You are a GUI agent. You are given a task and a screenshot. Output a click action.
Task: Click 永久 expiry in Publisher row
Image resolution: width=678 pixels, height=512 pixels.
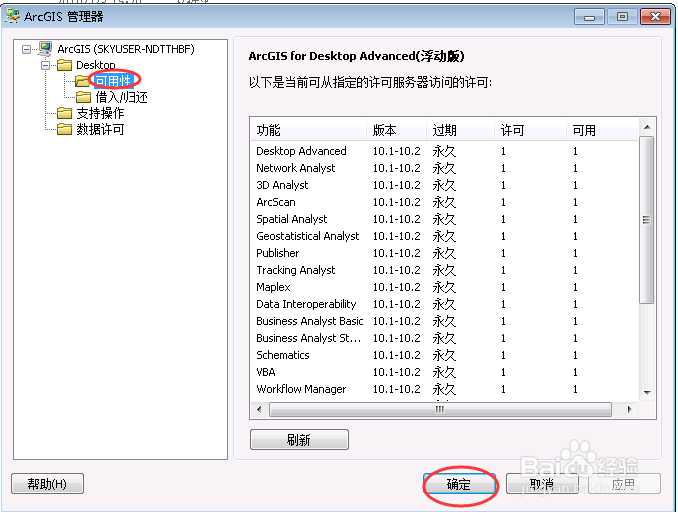click(x=444, y=253)
